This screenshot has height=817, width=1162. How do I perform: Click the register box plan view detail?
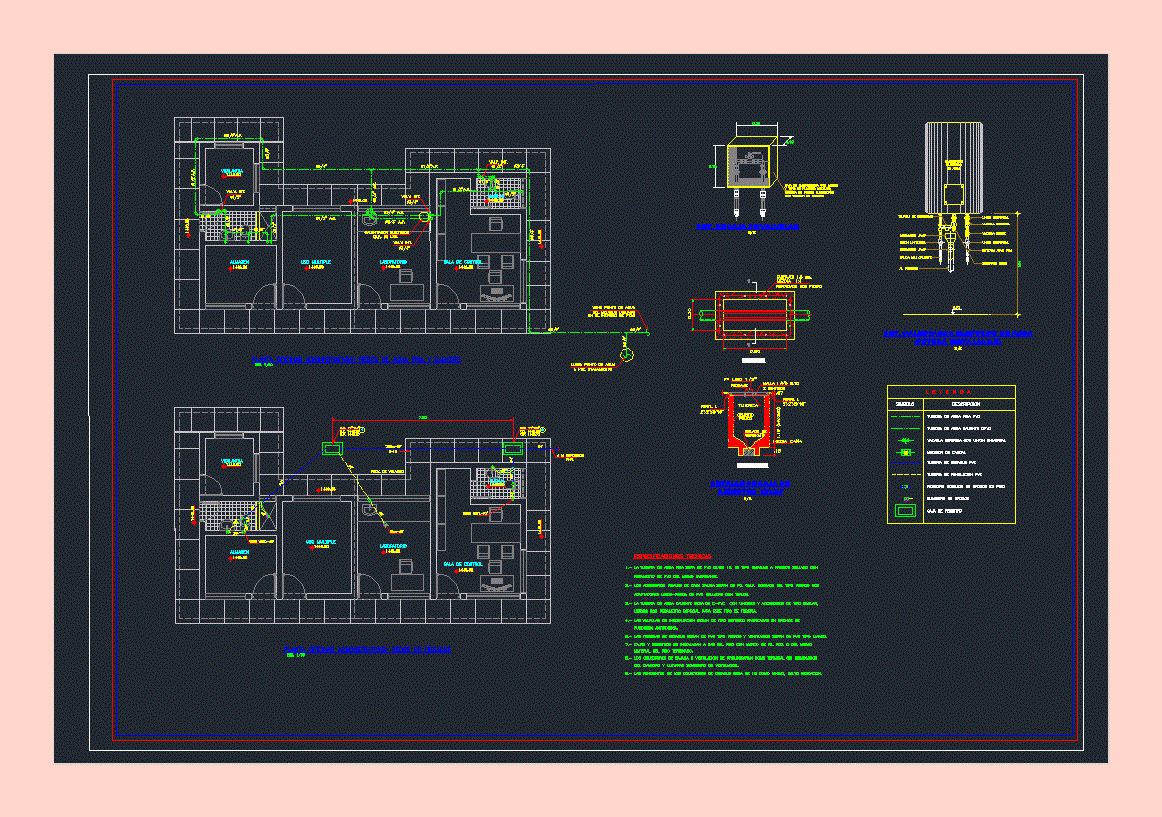tap(750, 314)
